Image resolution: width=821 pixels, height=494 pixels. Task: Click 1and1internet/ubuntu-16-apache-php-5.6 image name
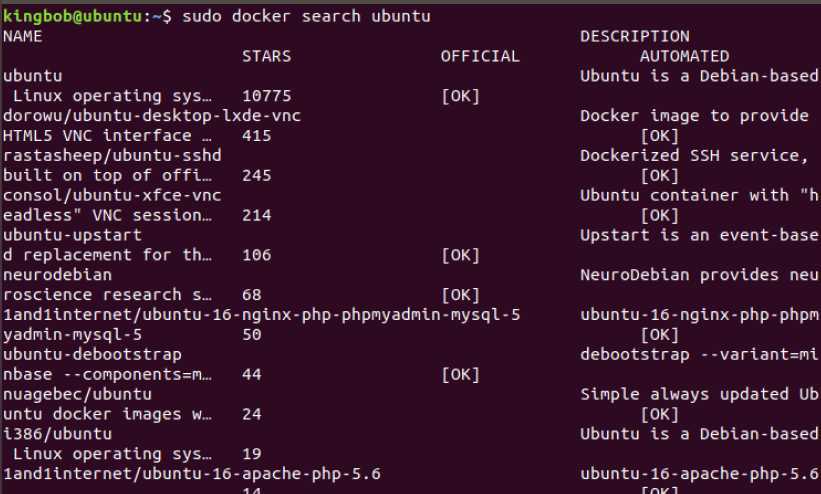pyautogui.click(x=192, y=474)
